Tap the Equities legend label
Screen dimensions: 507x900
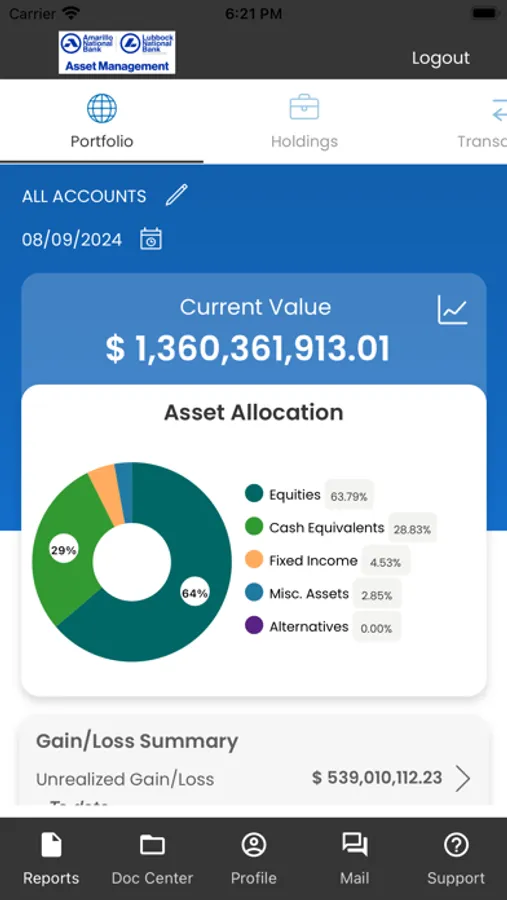295,495
